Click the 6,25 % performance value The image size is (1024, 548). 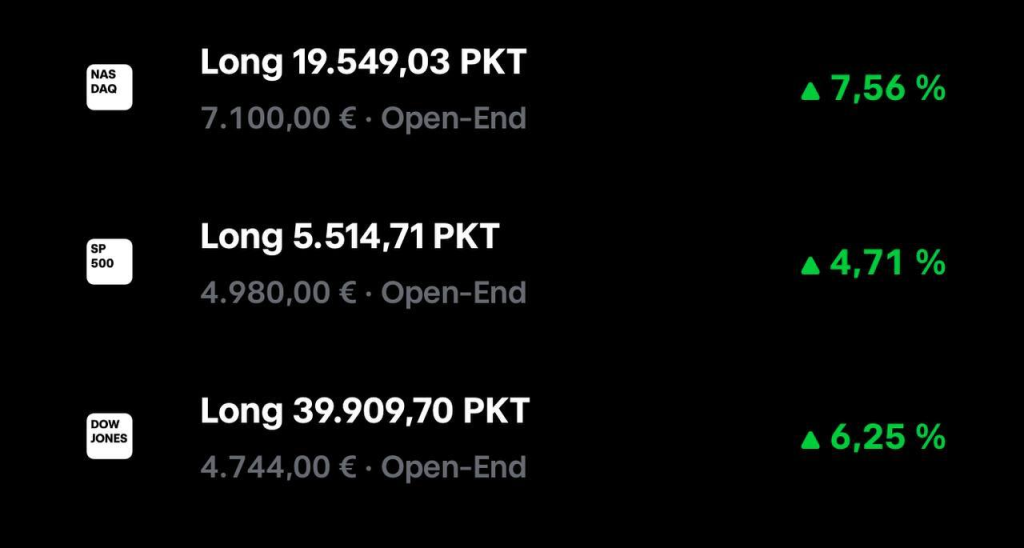click(x=887, y=438)
